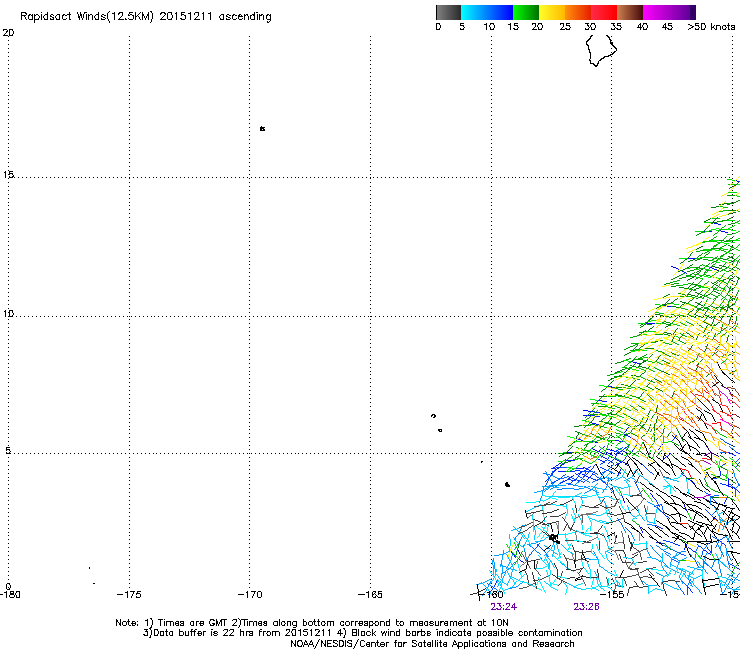The width and height of the screenshot is (740, 650).
Task: Click the purple '23:26' time stamp
Action: [587, 607]
